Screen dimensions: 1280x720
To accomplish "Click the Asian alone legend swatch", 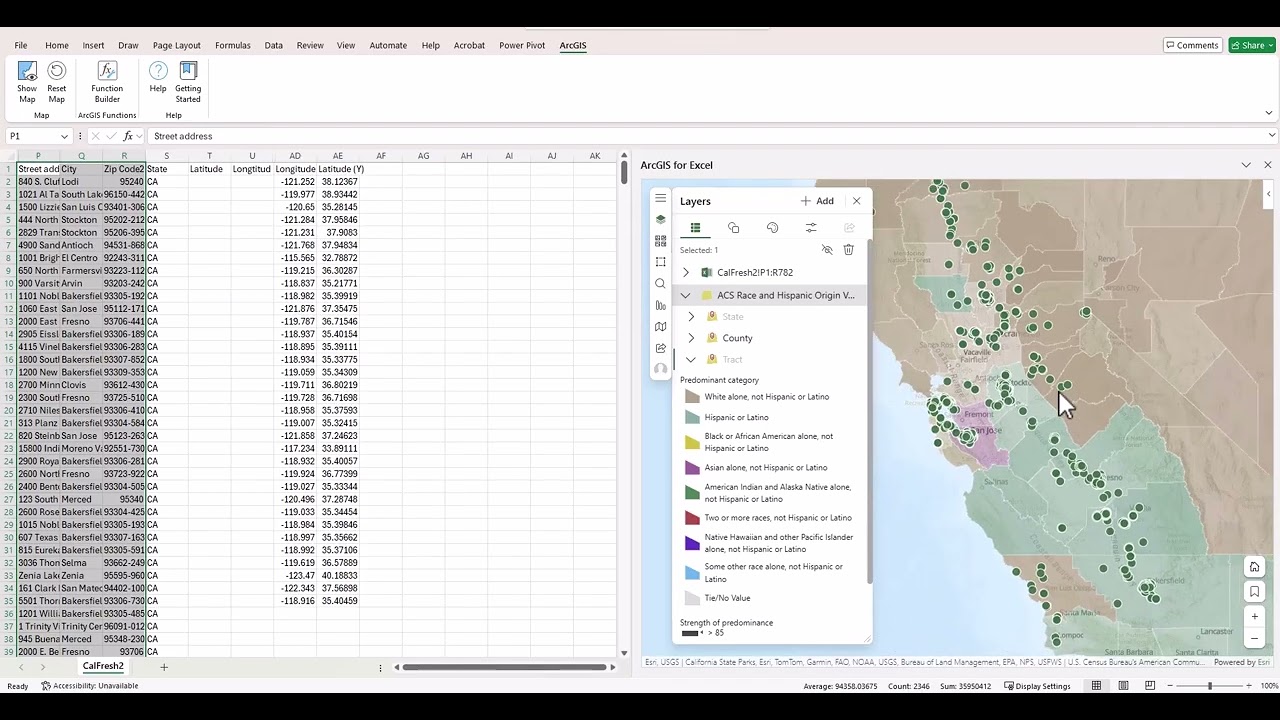I will click(692, 467).
